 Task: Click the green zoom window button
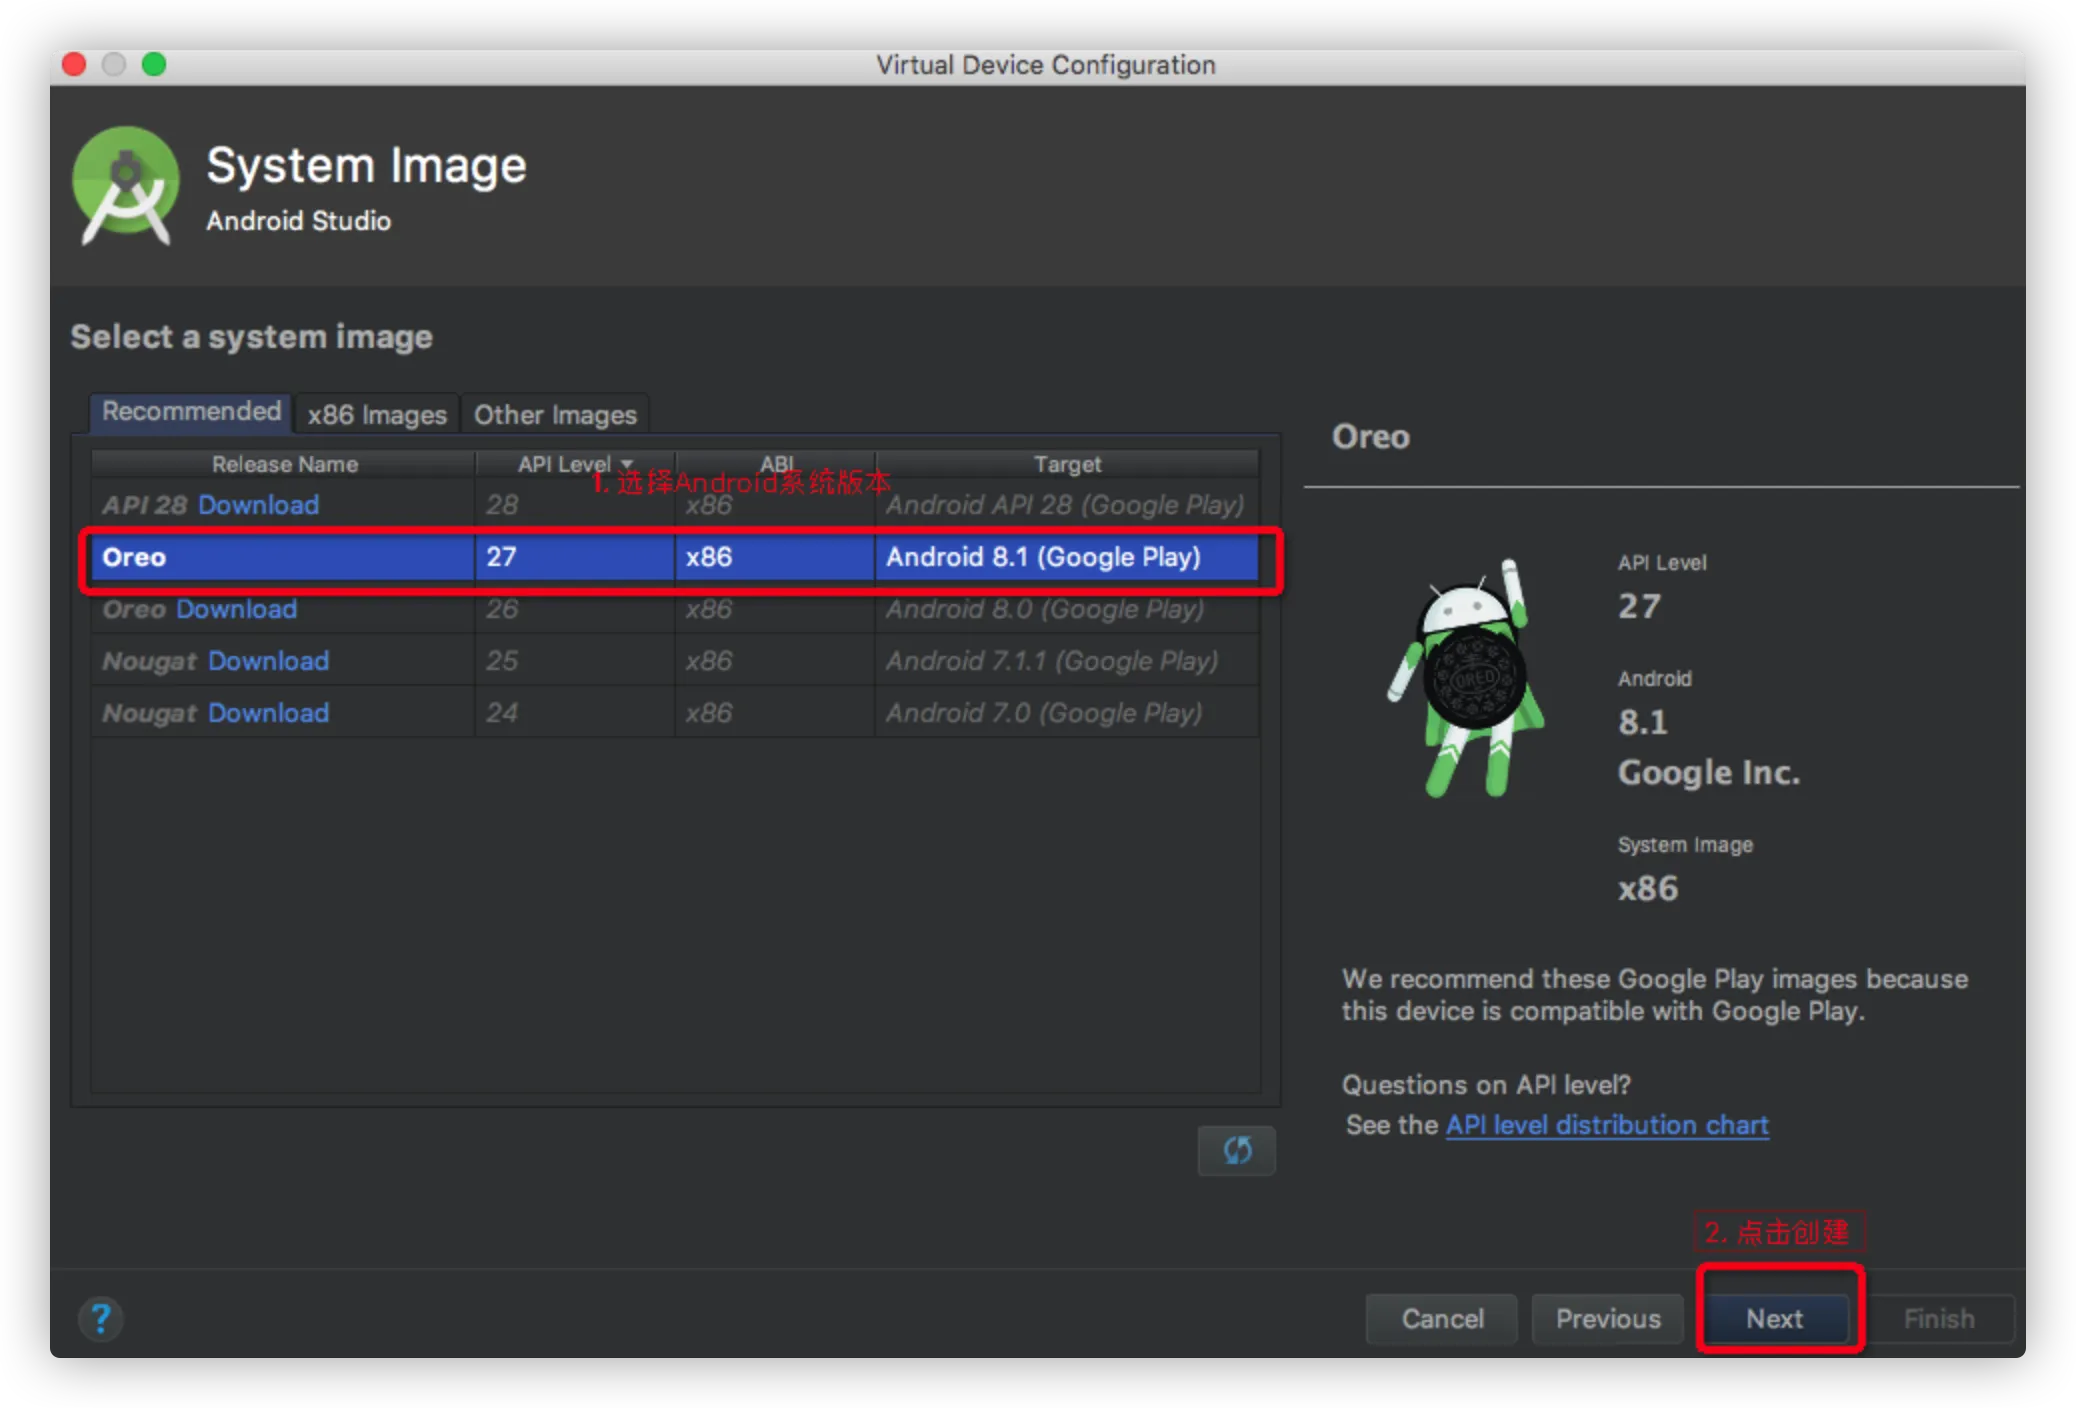click(154, 65)
